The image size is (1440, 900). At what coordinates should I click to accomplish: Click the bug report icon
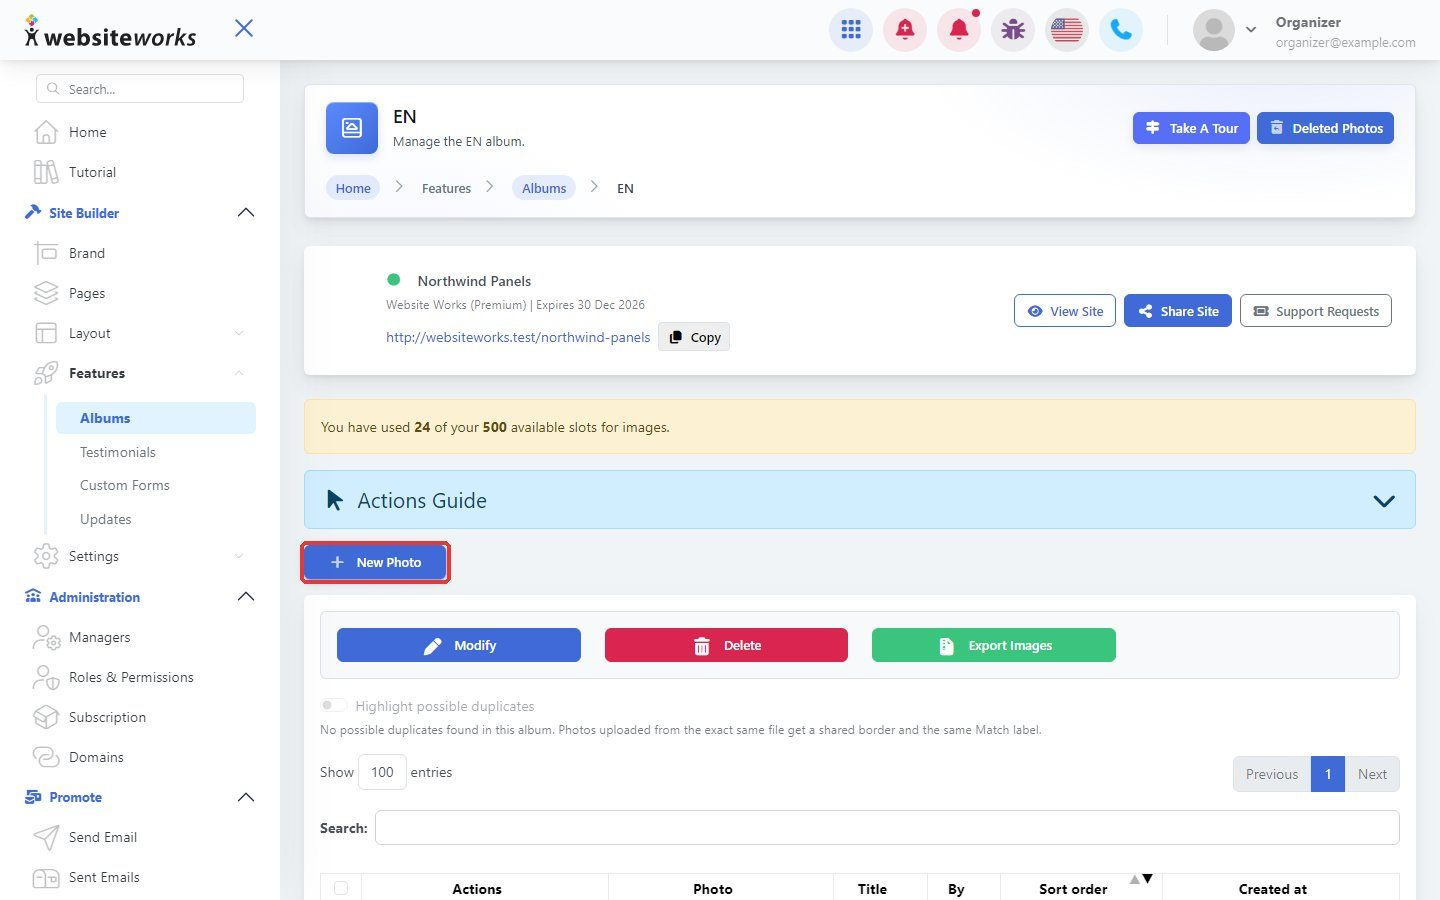[1013, 30]
